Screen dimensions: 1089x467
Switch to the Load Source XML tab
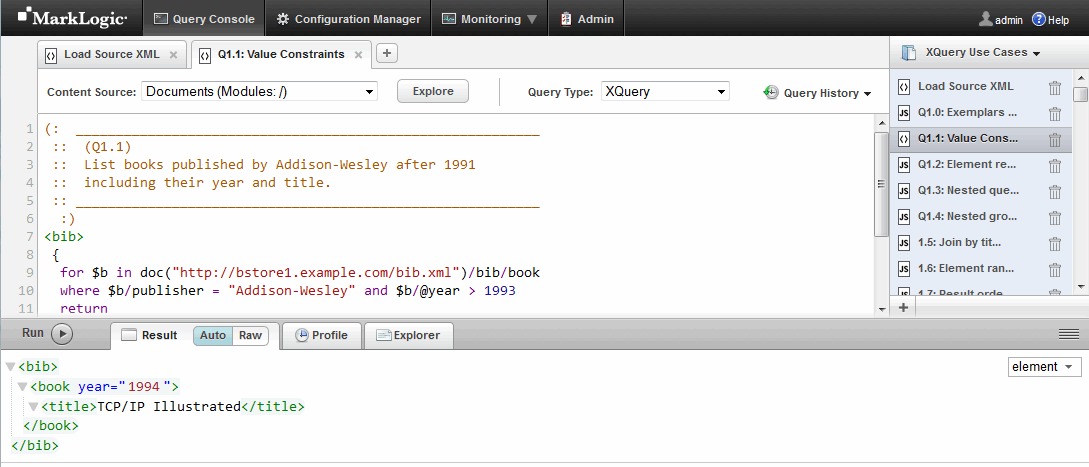point(111,54)
